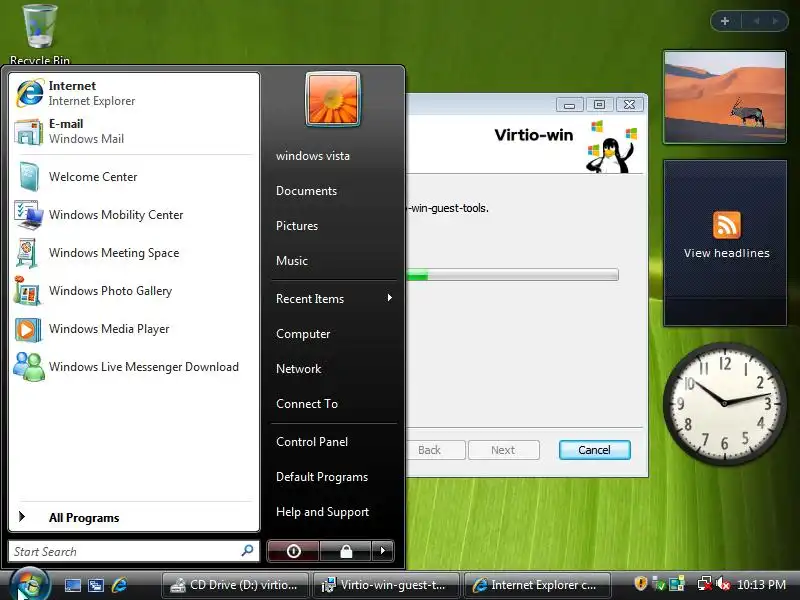Go to previous sidebar gadget page arrow
Viewport: 800px width, 600px height.
coord(756,21)
